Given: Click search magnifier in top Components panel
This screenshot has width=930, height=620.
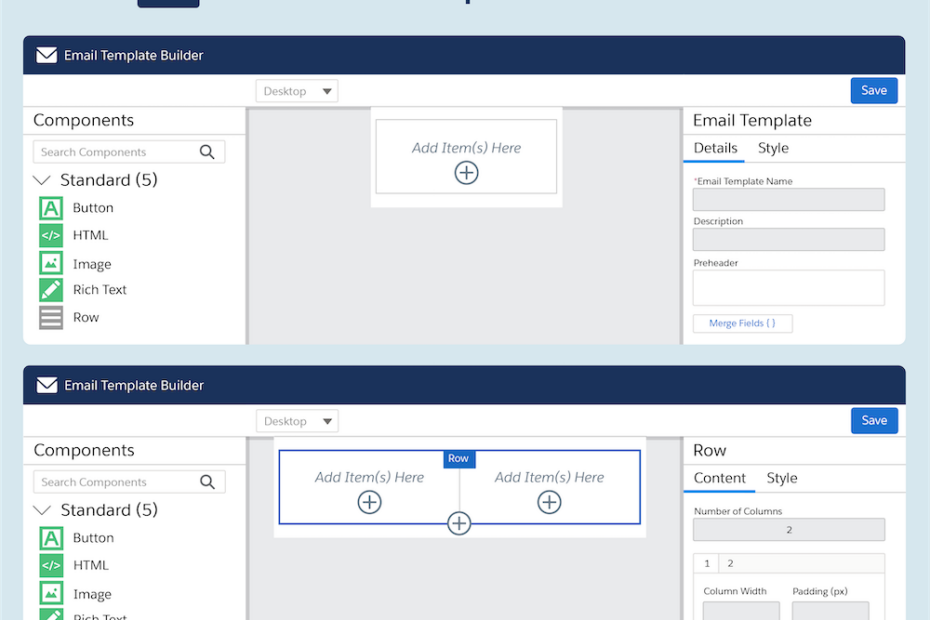Looking at the screenshot, I should click(x=207, y=152).
